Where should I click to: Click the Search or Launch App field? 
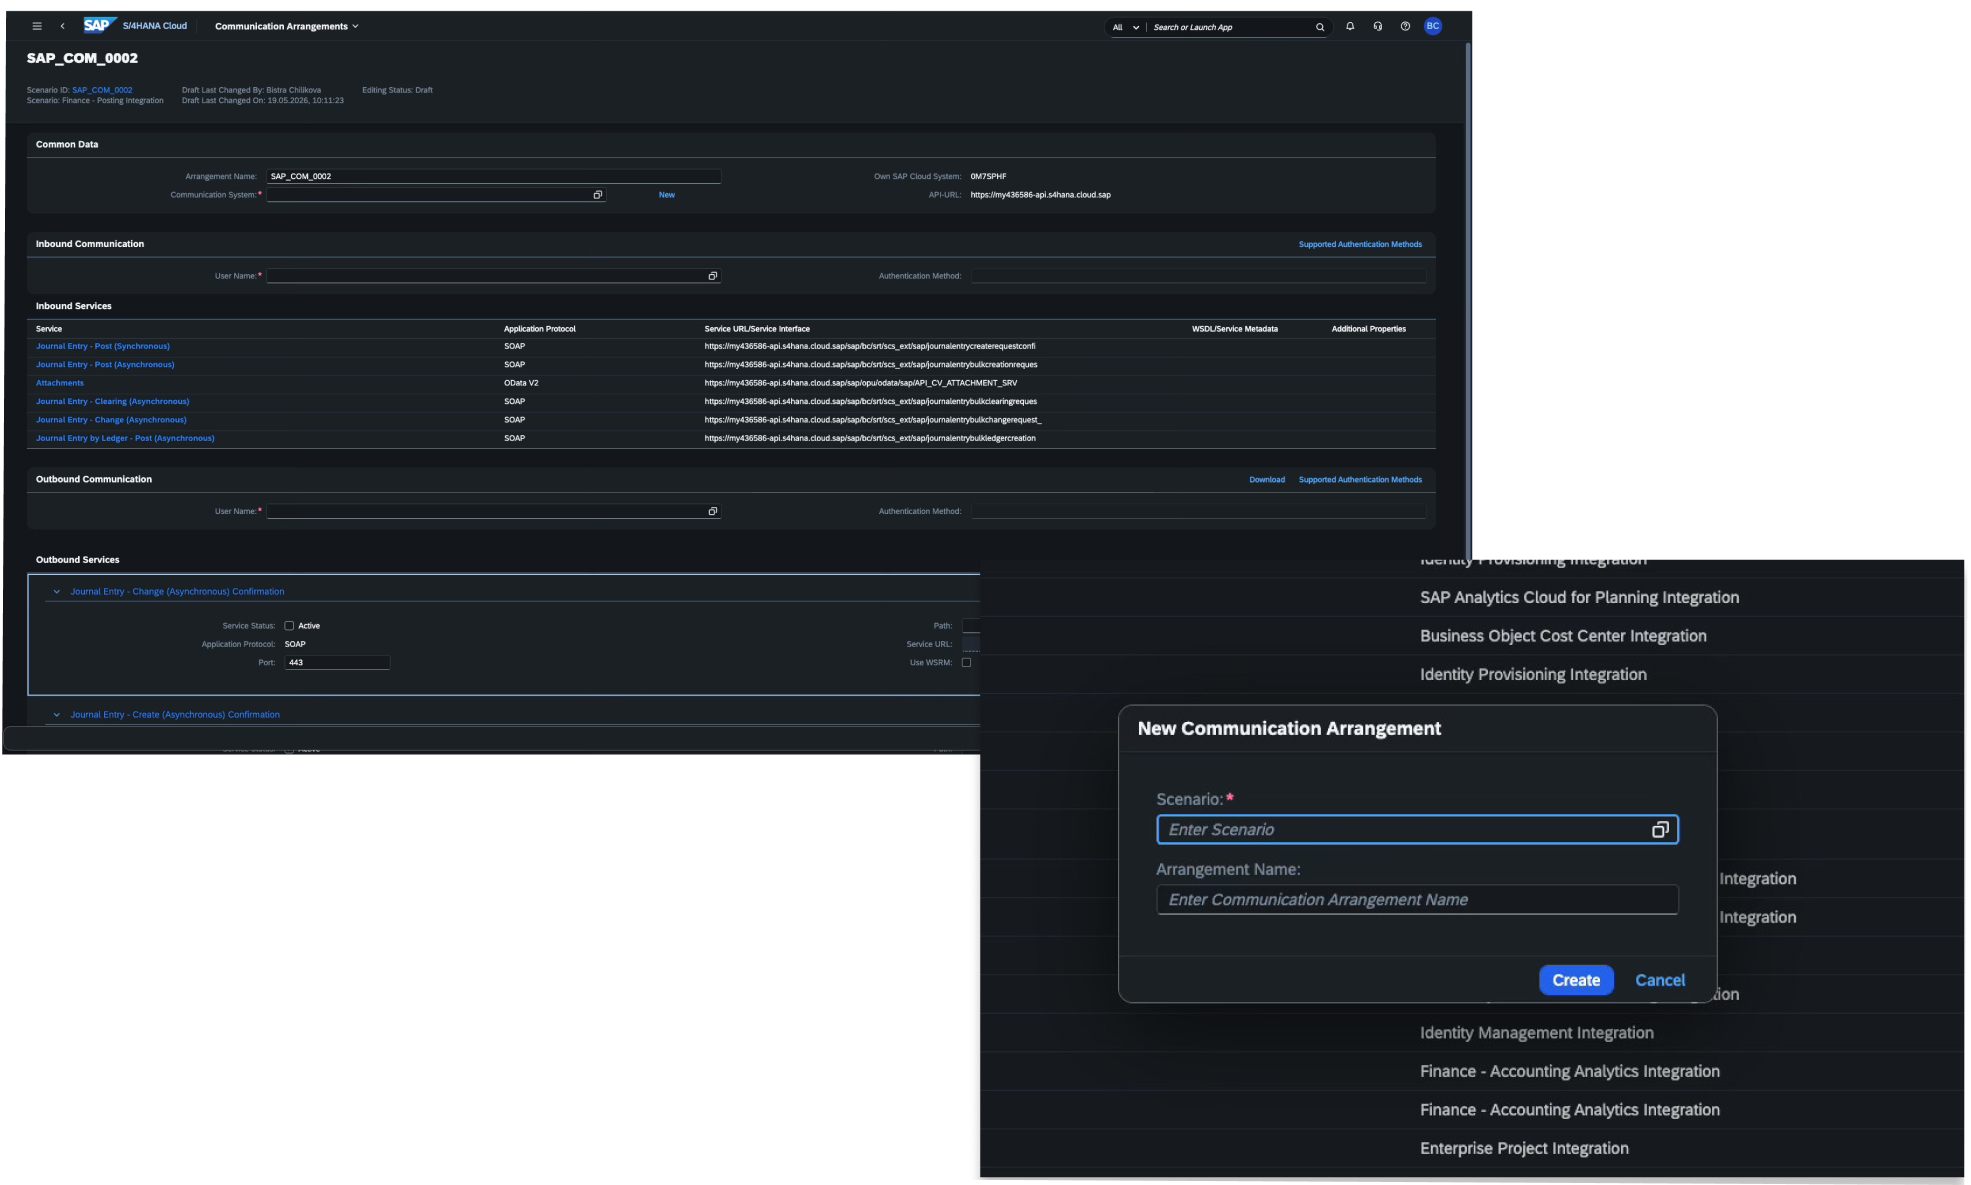coord(1232,27)
